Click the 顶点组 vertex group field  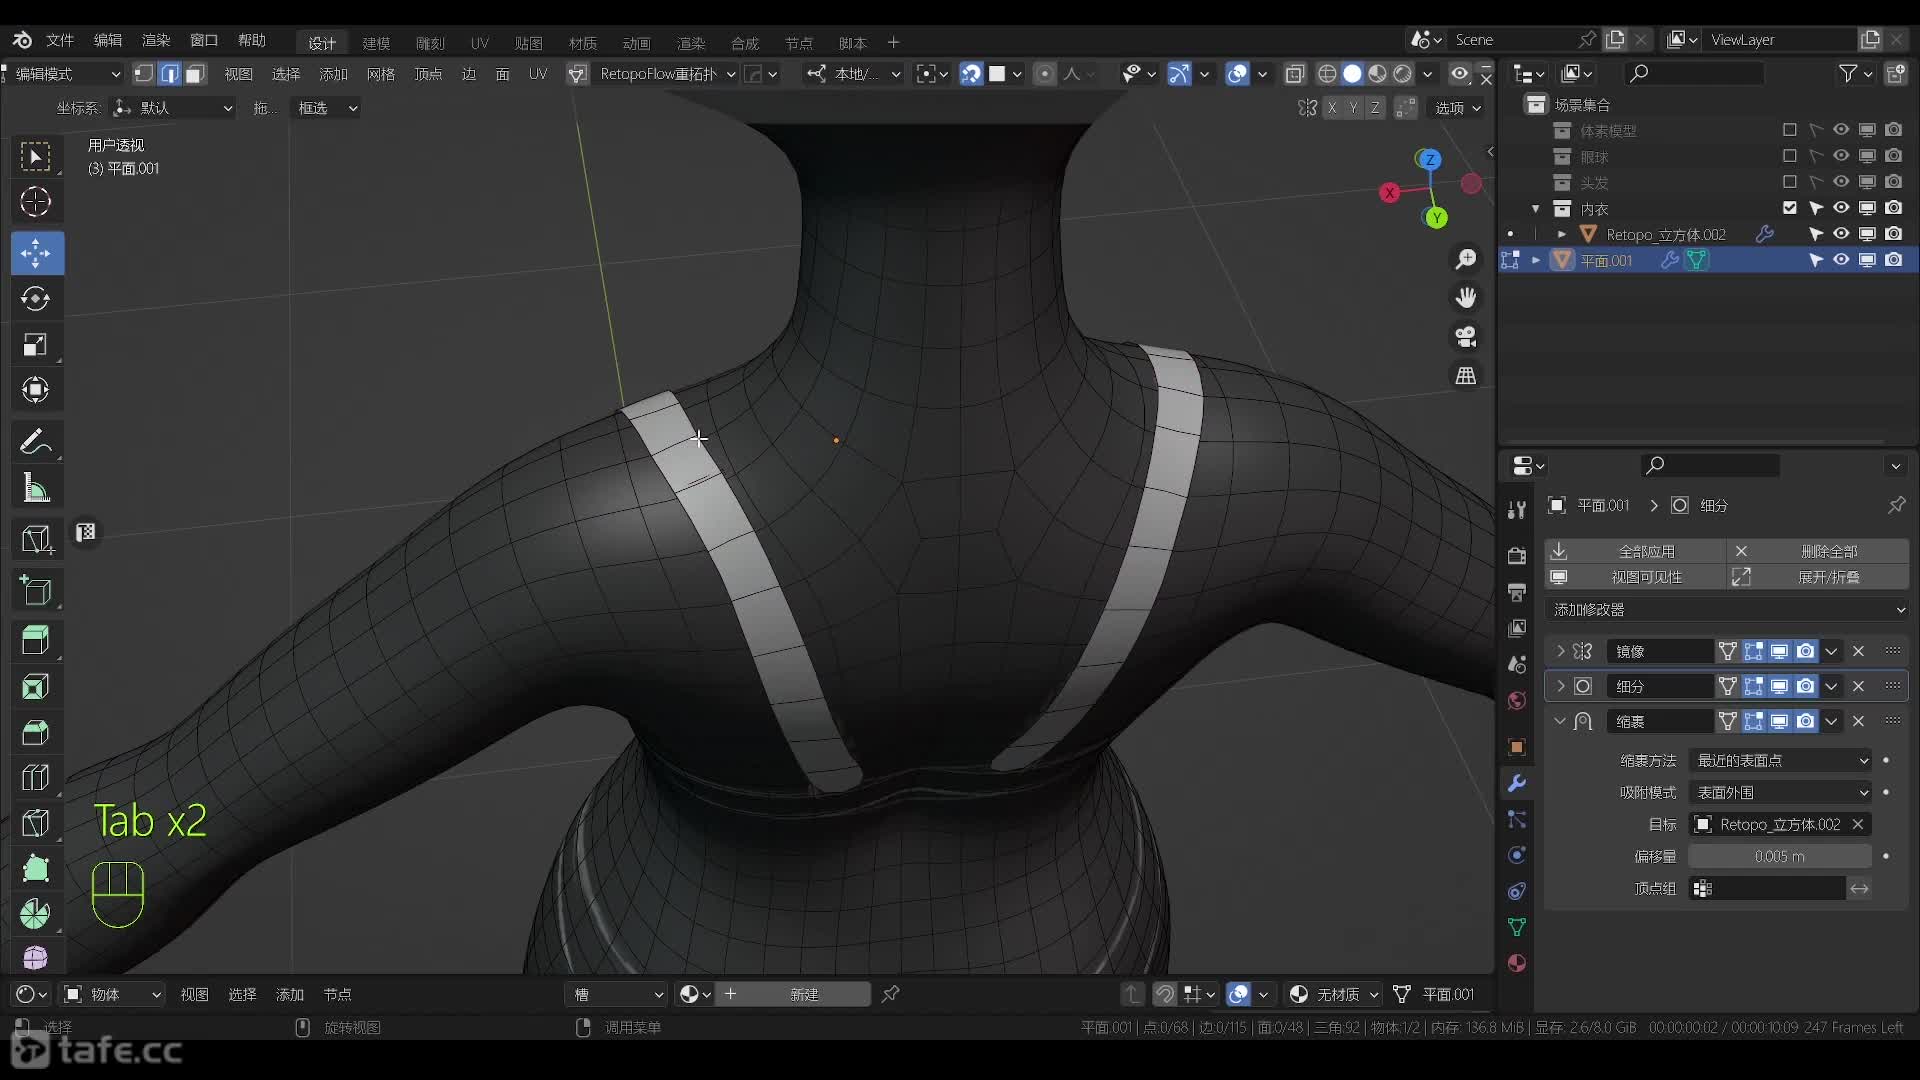1767,889
